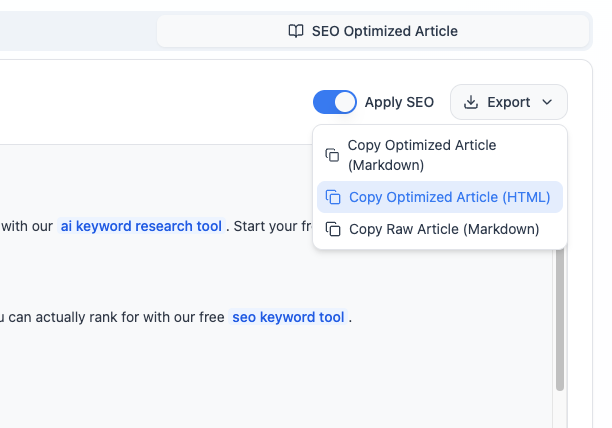Image resolution: width=612 pixels, height=428 pixels.
Task: Click copy icon beside Raw Article option
Action: [334, 229]
